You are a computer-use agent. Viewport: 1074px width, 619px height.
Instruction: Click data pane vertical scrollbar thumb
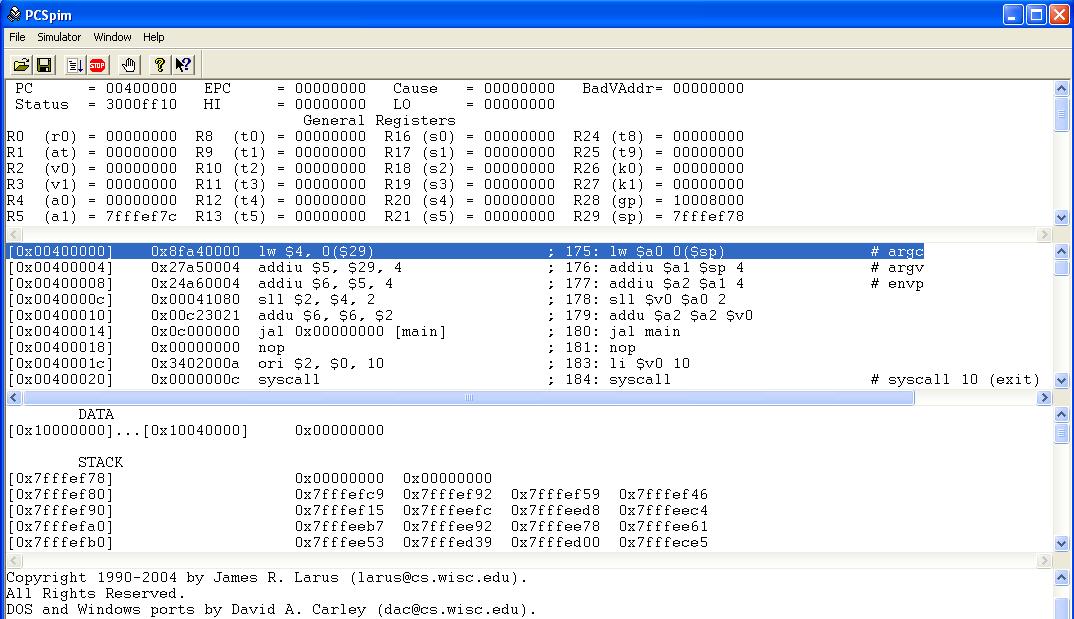tap(1061, 432)
